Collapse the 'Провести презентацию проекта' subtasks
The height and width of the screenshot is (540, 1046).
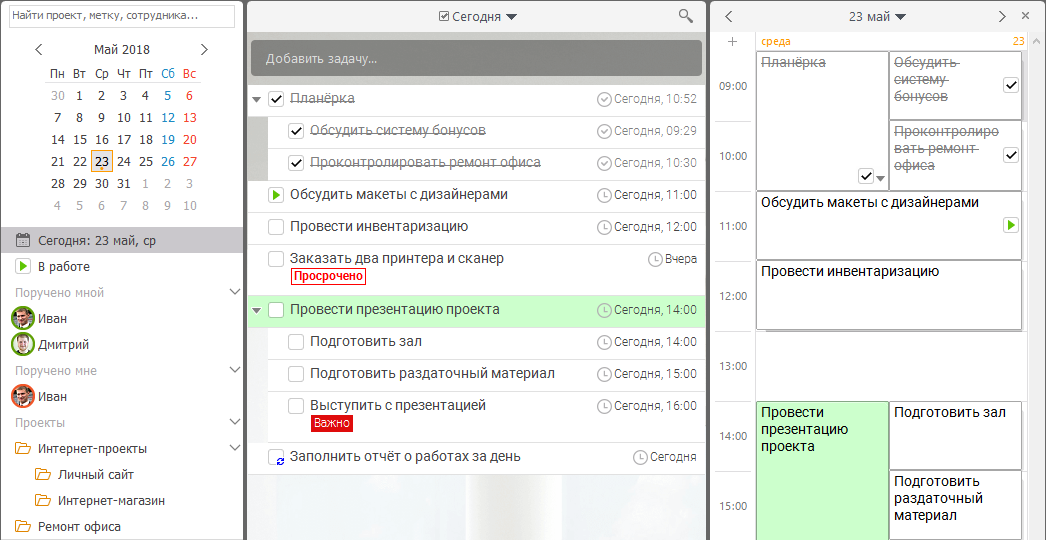pos(257,311)
